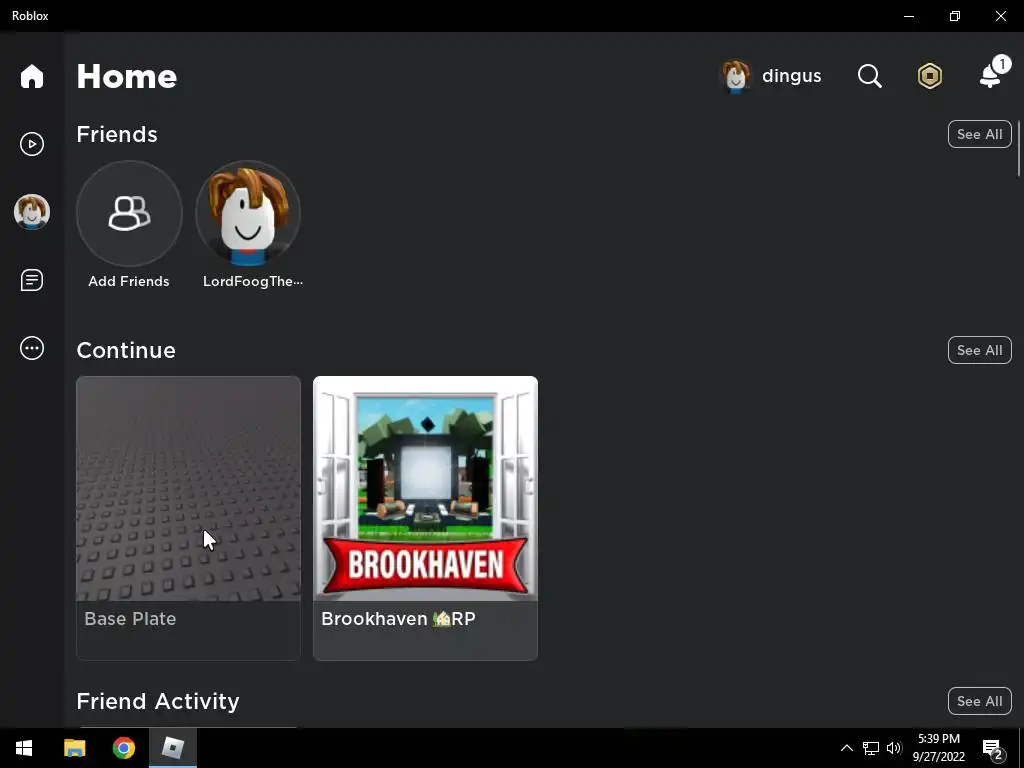The image size is (1024, 768).
Task: Open the Brookhaven game thumbnail
Action: (425, 488)
